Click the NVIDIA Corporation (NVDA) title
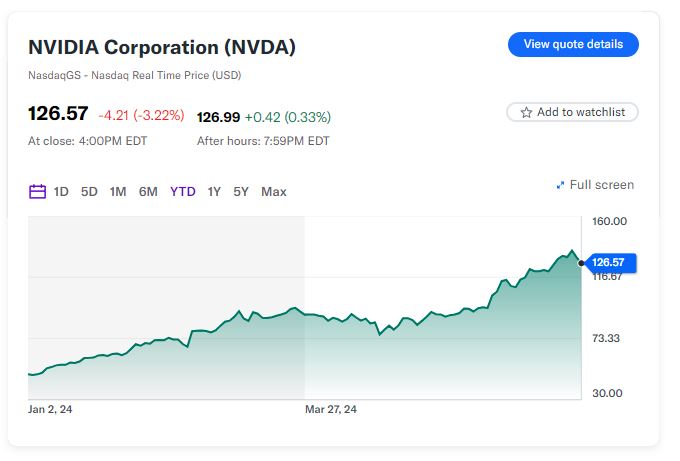This screenshot has width=680, height=461. point(162,47)
